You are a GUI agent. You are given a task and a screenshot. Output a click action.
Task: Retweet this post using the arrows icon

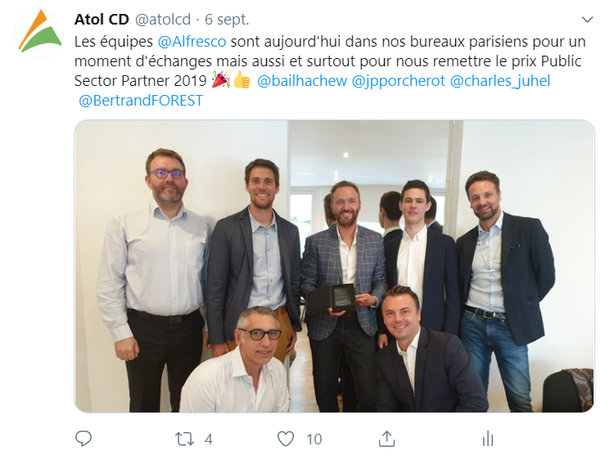point(184,439)
